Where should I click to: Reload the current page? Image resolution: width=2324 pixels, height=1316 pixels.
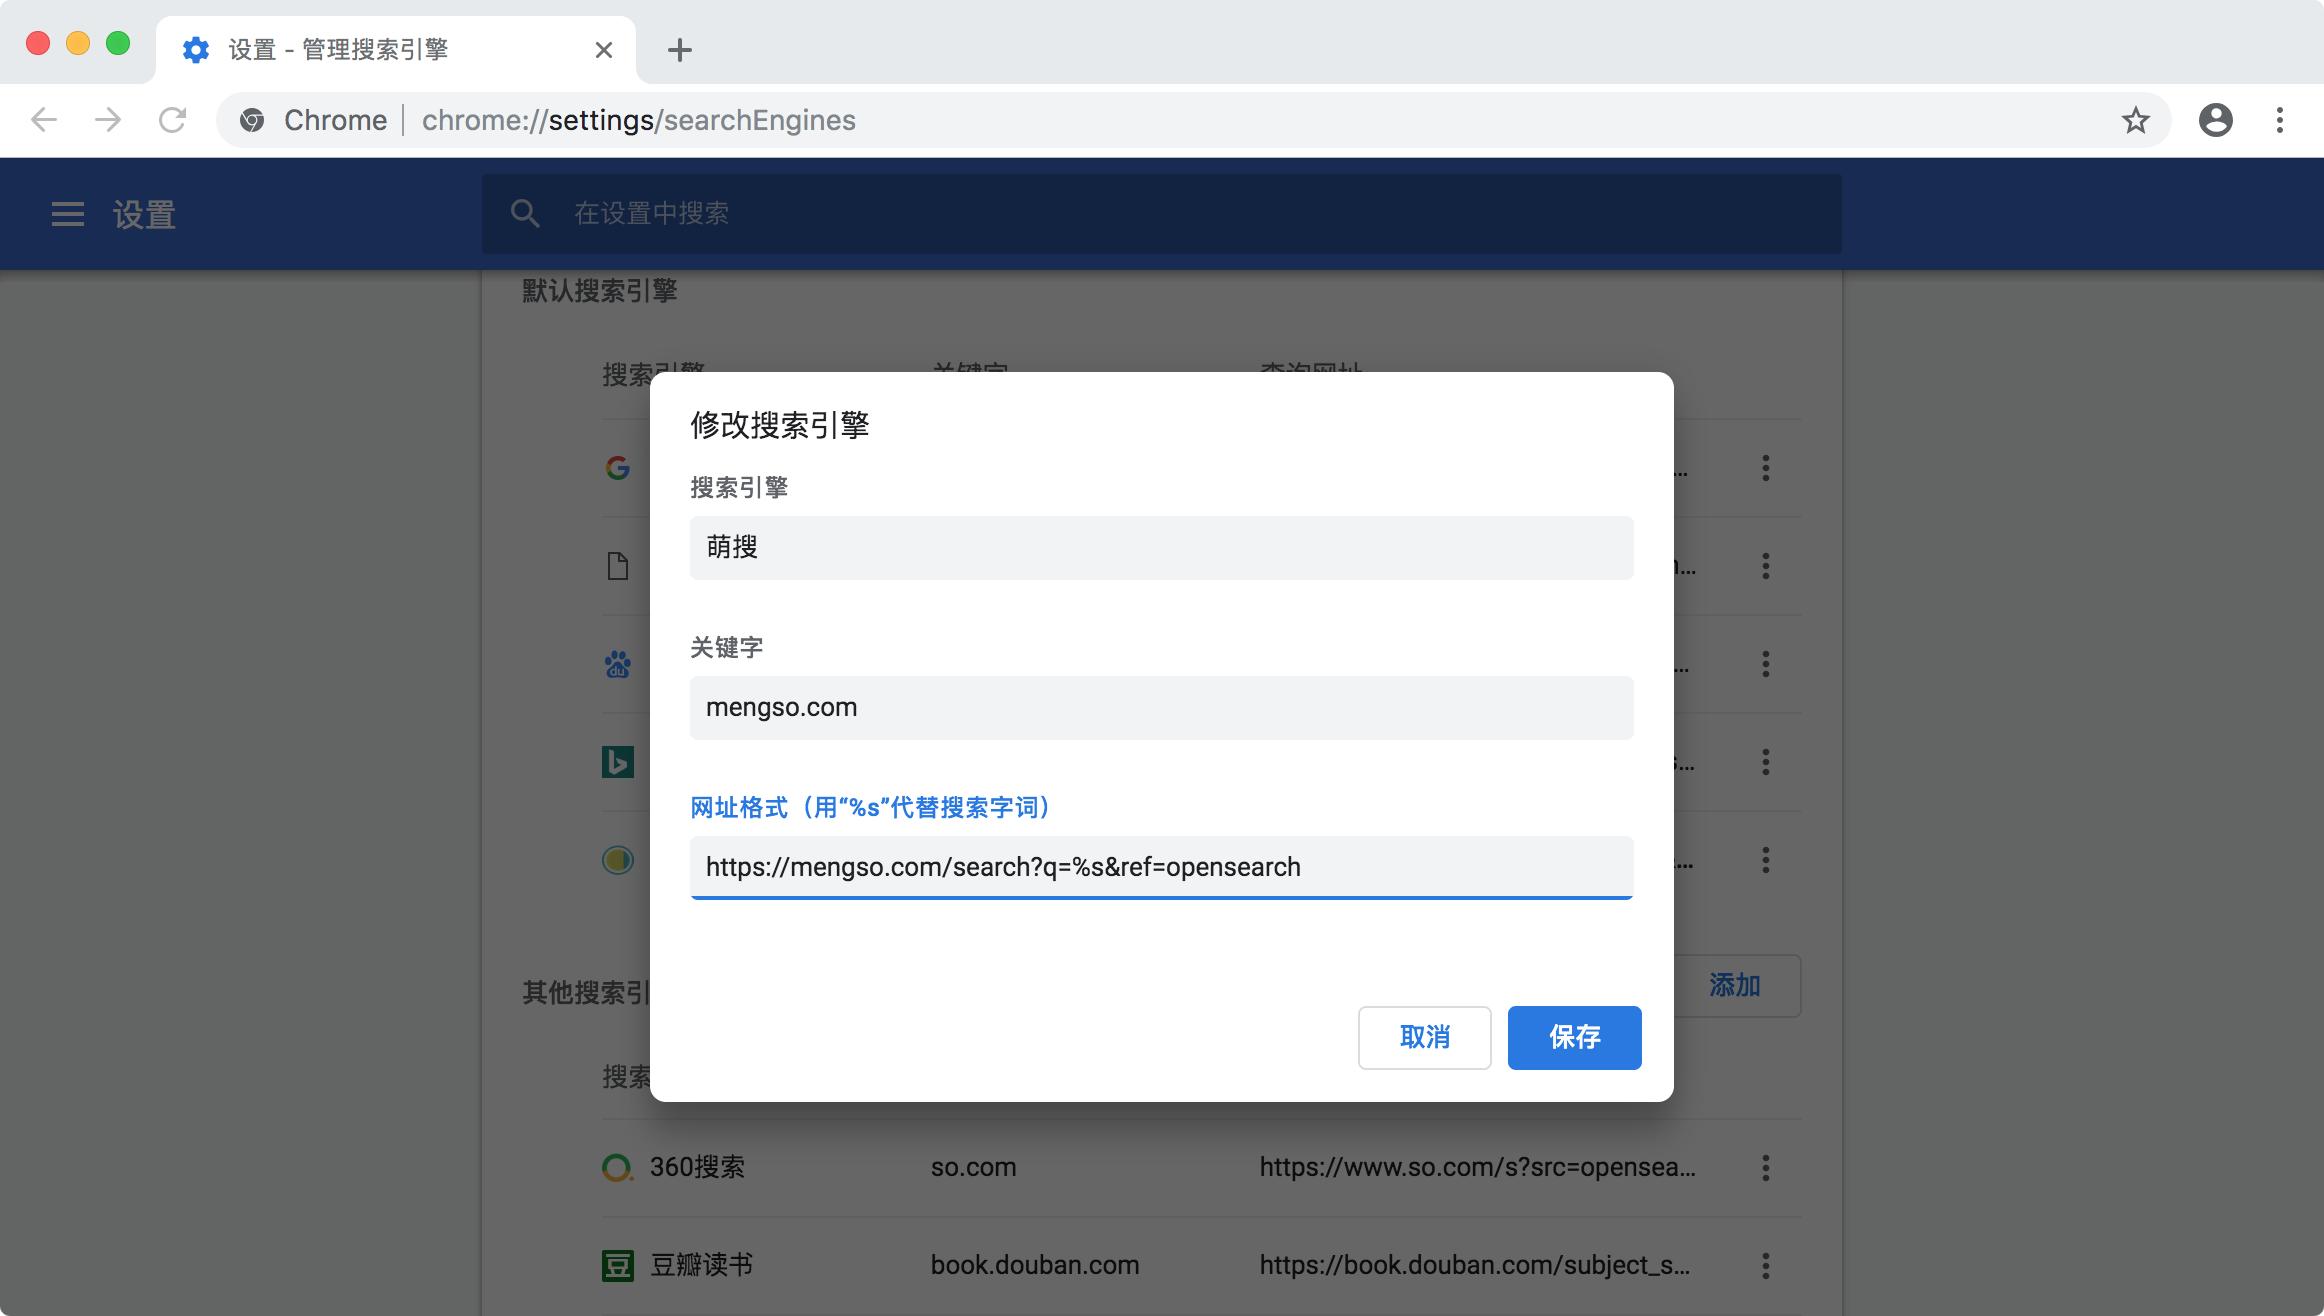(x=172, y=120)
